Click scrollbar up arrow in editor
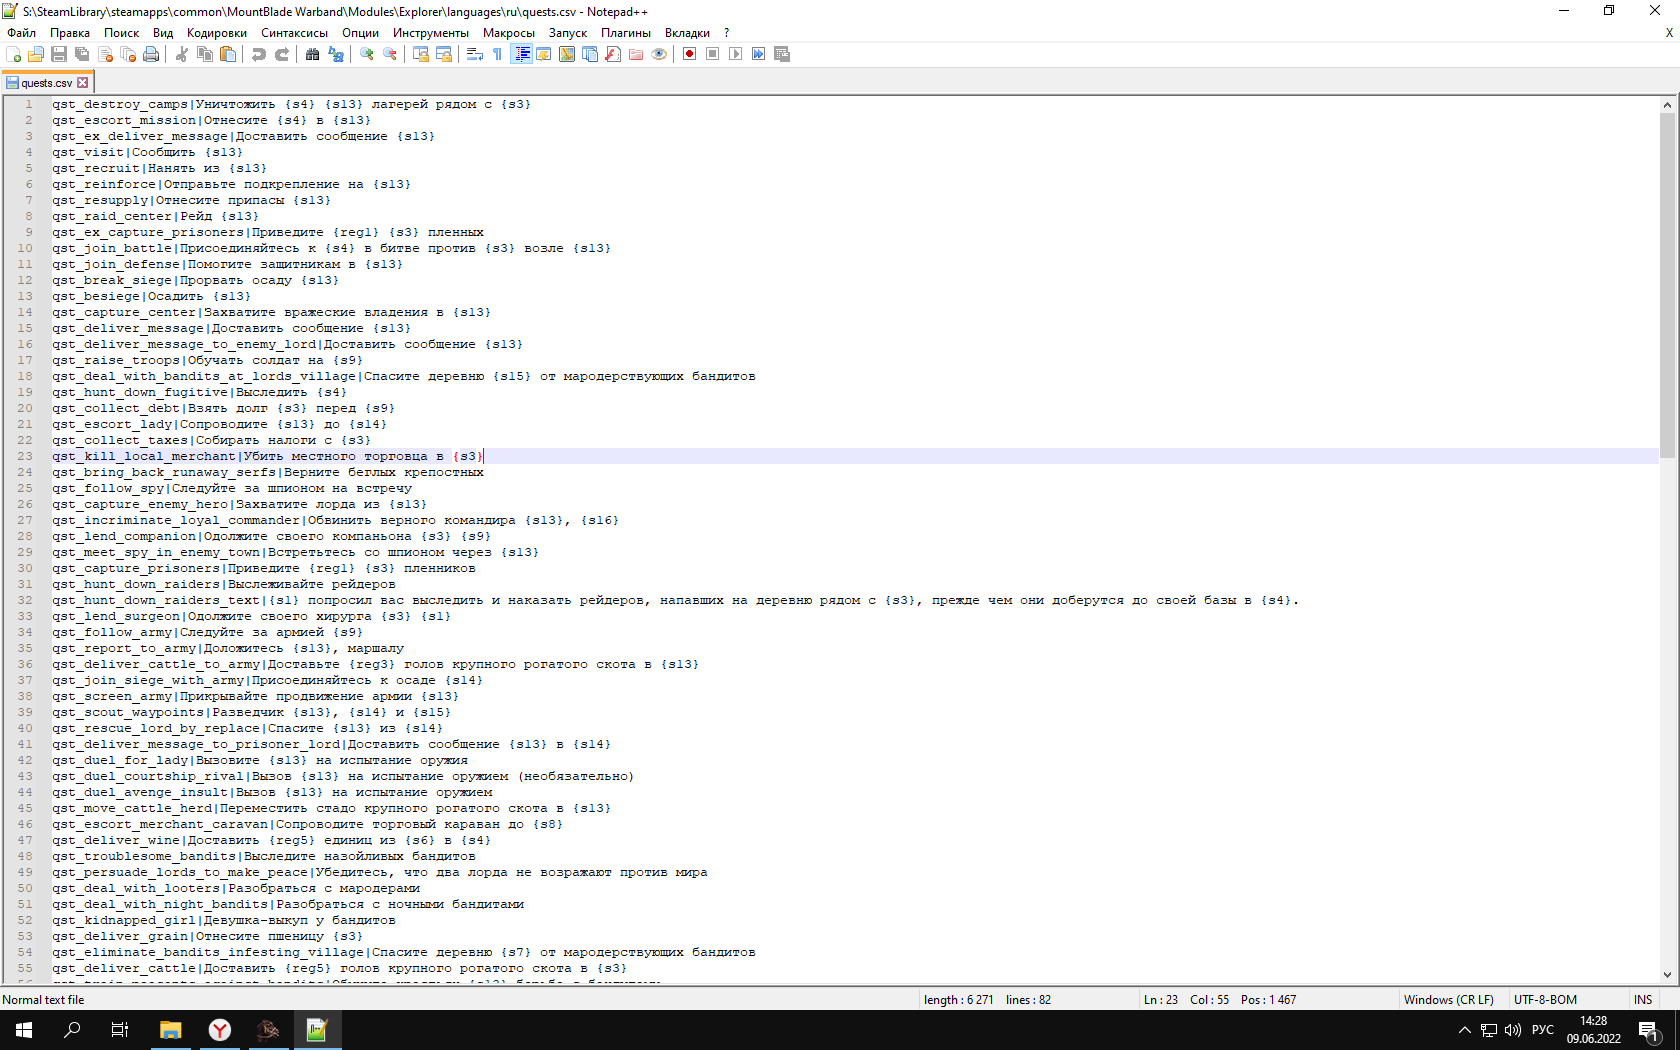 coord(1667,105)
